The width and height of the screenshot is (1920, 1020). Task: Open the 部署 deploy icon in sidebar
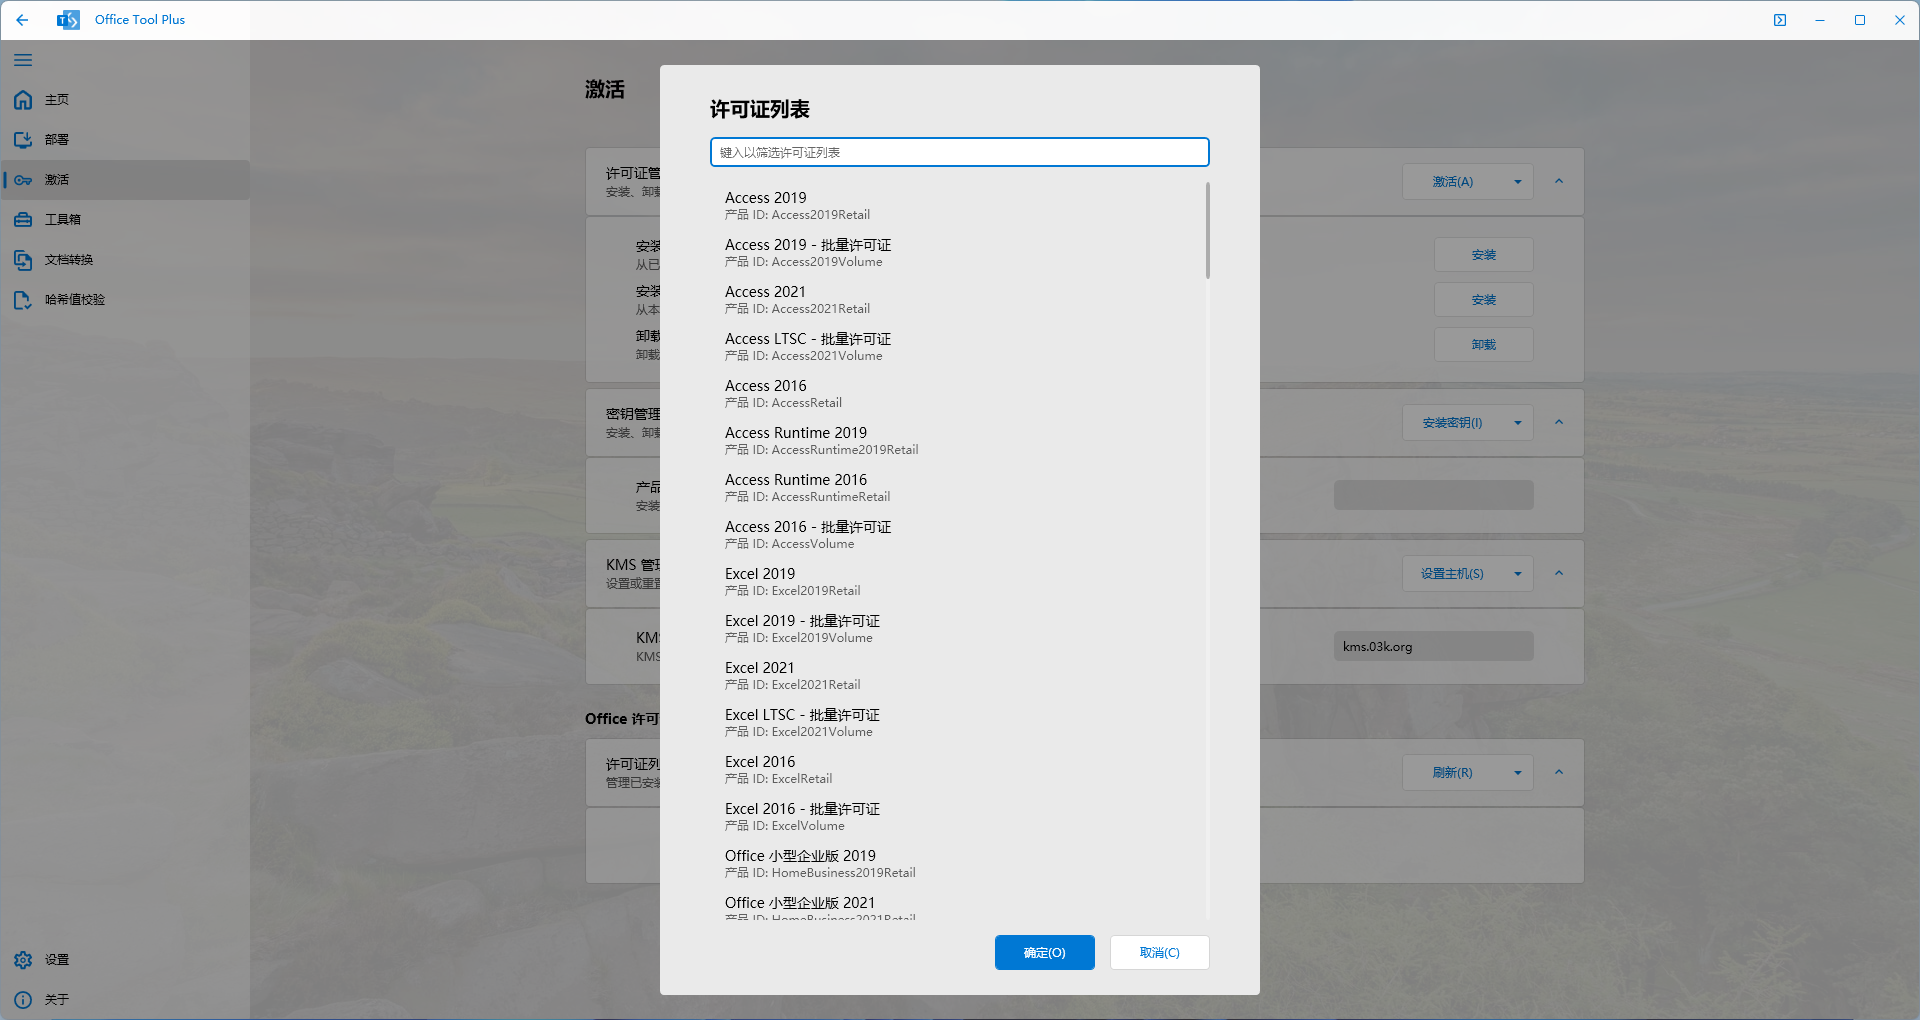pyautogui.click(x=23, y=140)
